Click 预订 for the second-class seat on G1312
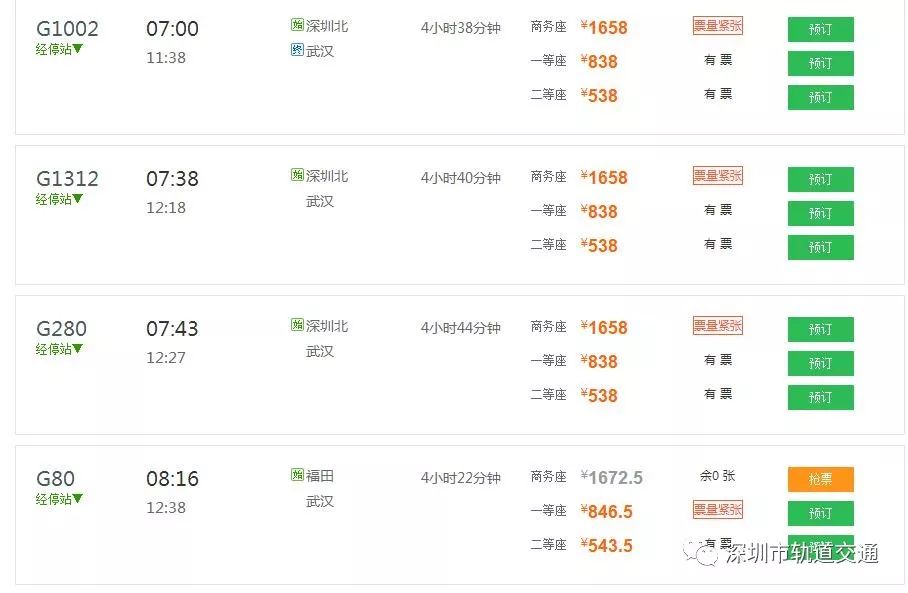908x593 pixels. coord(820,247)
